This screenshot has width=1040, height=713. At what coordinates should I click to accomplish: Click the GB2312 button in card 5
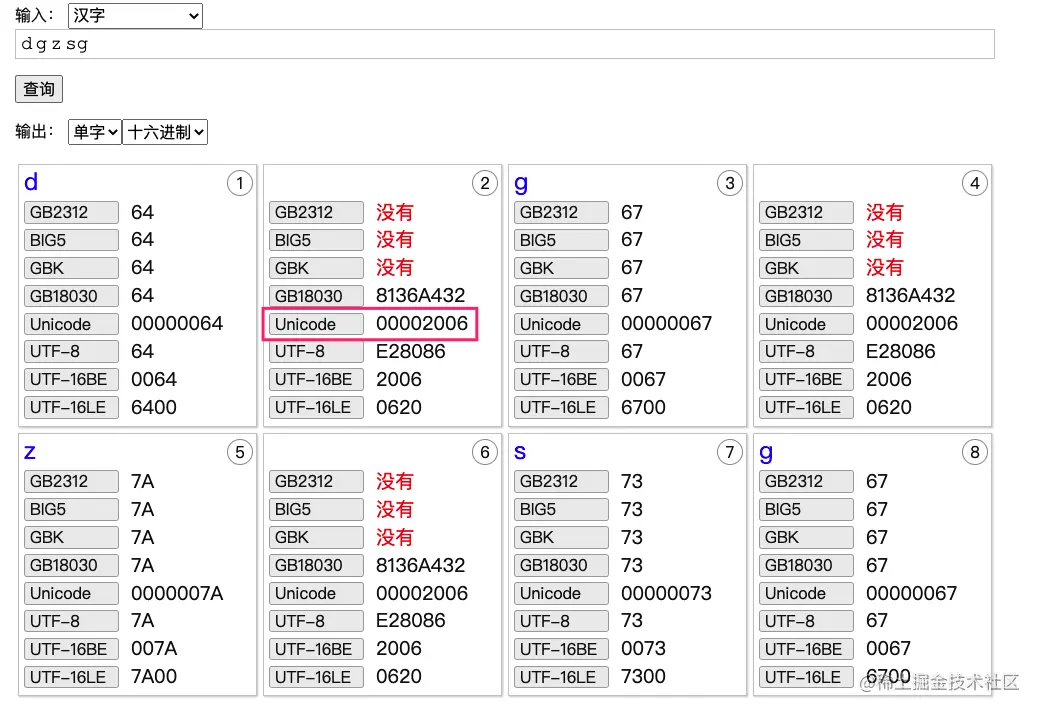(x=72, y=482)
